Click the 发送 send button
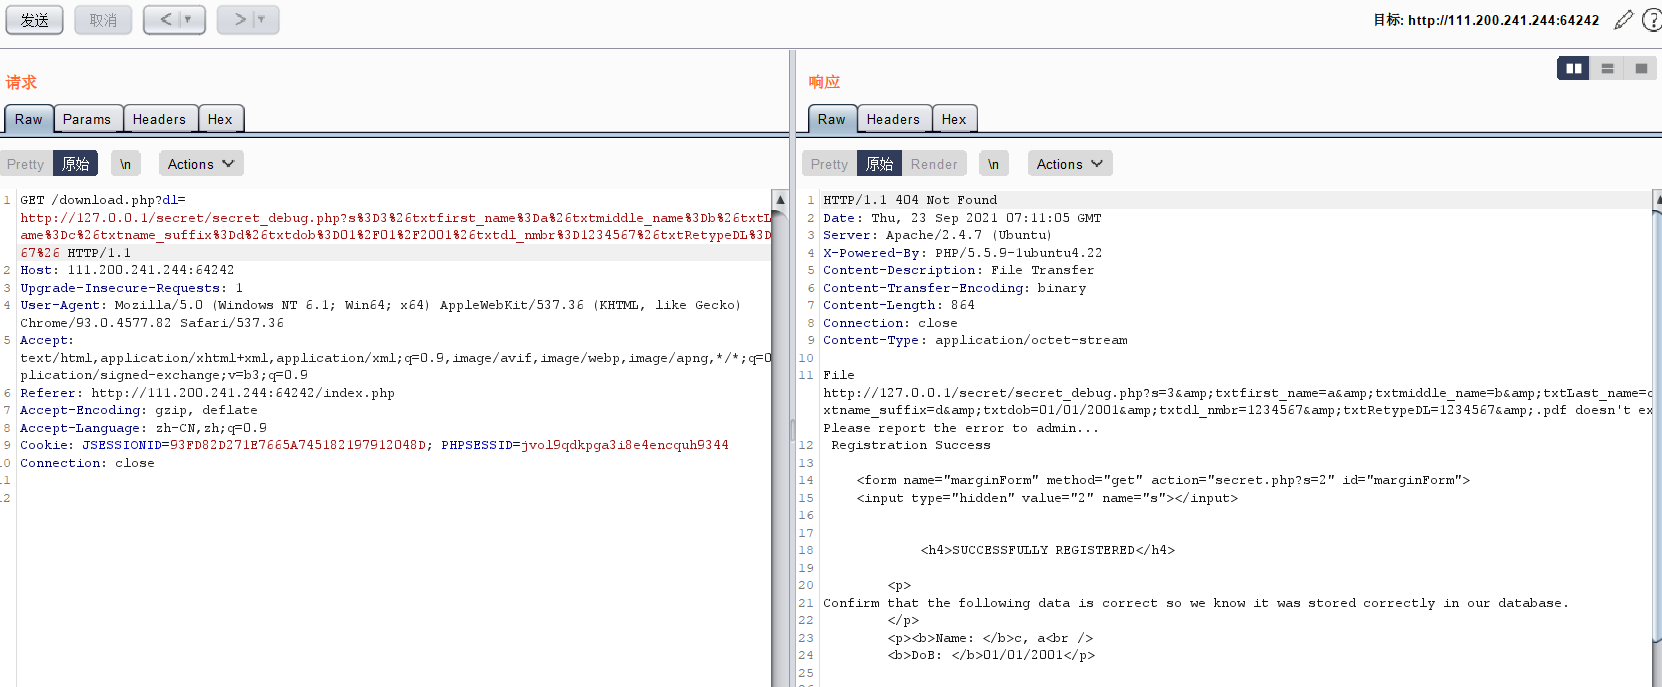The width and height of the screenshot is (1662, 687). coord(35,19)
